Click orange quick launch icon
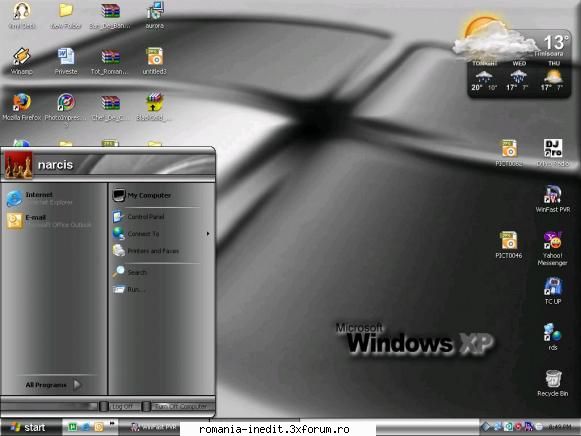Viewport: 581px width, 436px height. (x=99, y=427)
